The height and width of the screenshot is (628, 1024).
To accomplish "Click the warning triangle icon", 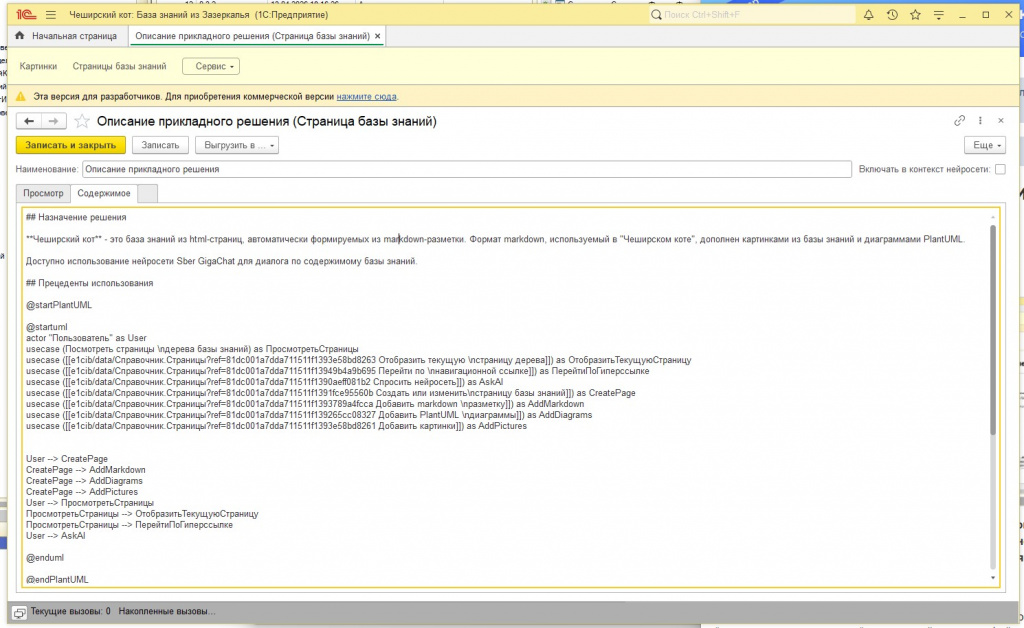I will pos(21,96).
